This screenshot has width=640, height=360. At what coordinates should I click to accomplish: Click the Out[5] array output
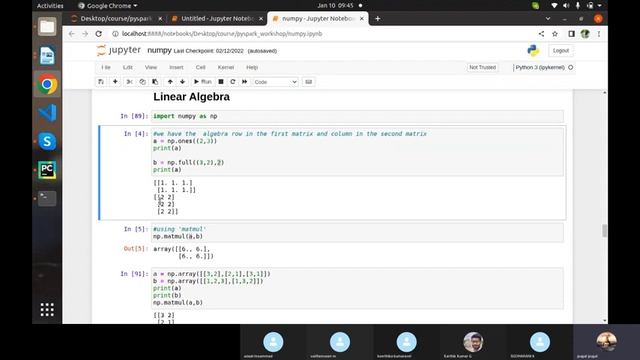(x=183, y=253)
